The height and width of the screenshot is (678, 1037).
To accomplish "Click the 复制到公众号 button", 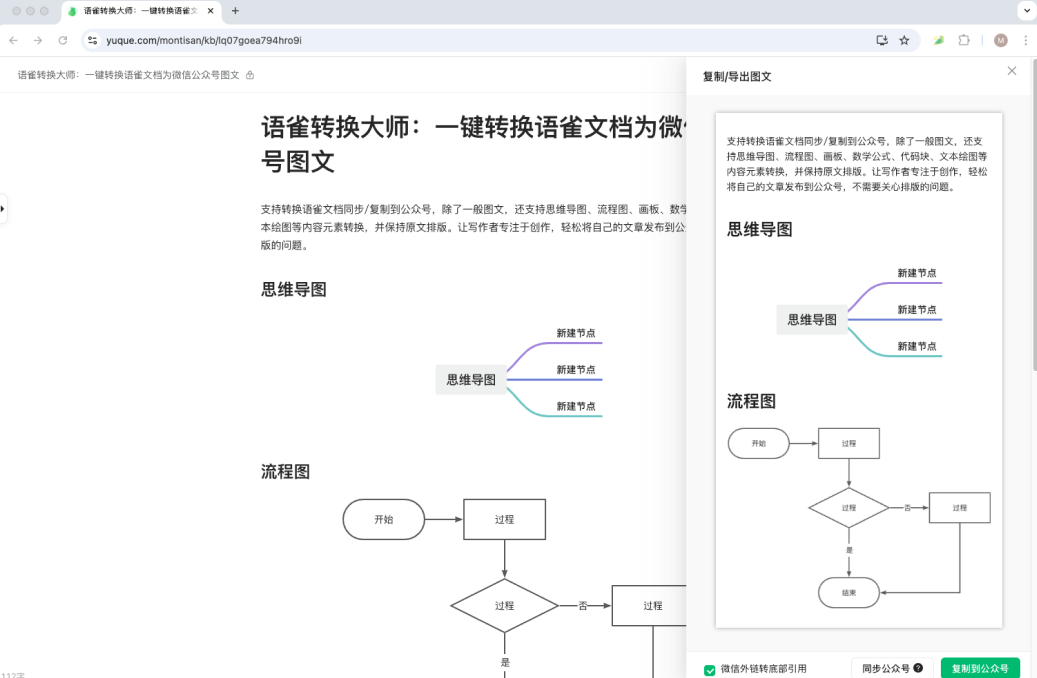I will point(980,668).
